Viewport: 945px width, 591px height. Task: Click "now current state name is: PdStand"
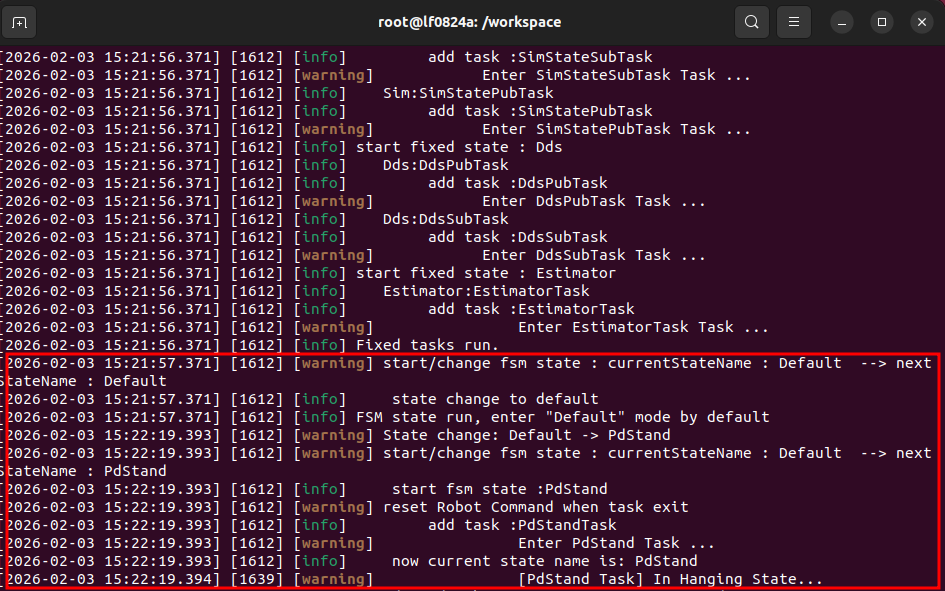click(x=544, y=561)
